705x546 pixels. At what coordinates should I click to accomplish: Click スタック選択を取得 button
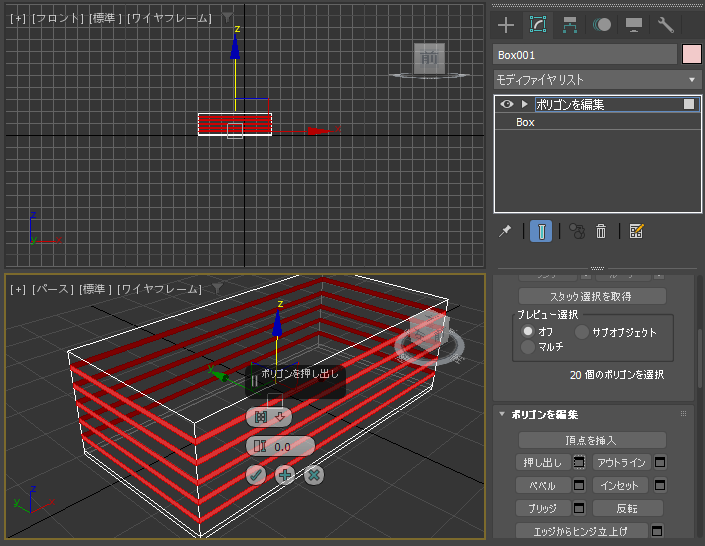tap(592, 296)
